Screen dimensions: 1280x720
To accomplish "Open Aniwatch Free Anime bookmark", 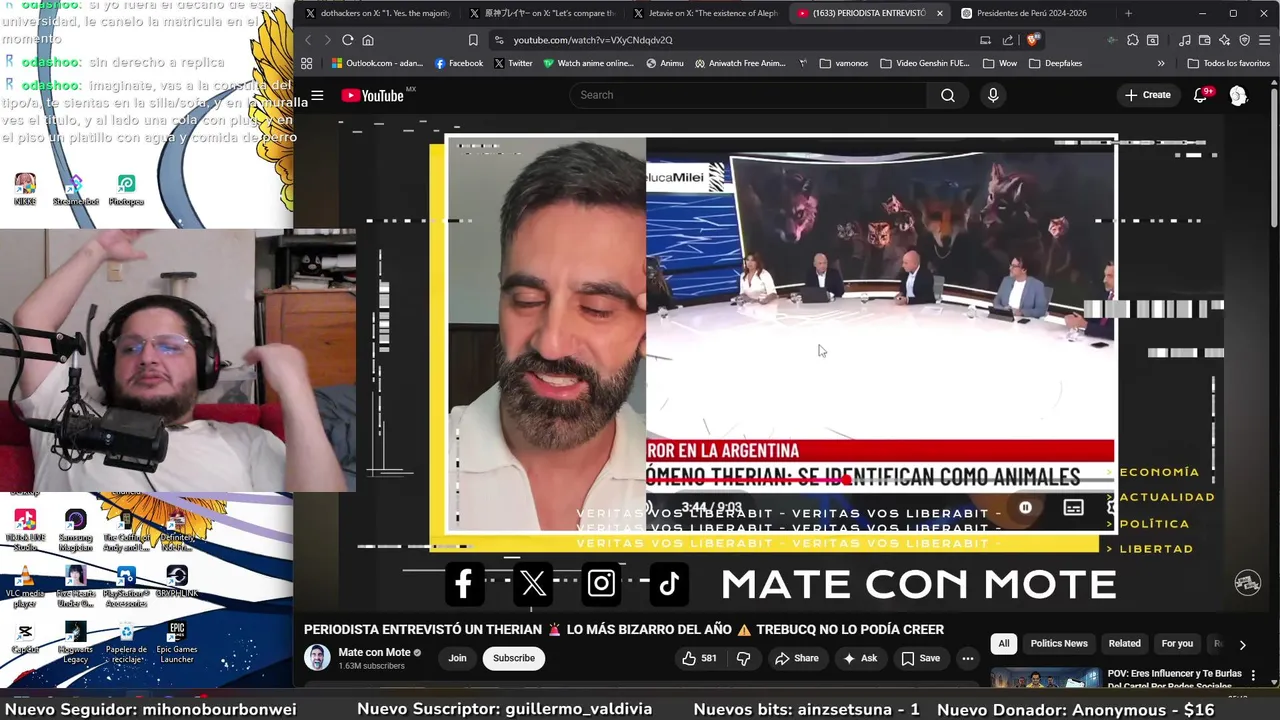I will [x=739, y=63].
